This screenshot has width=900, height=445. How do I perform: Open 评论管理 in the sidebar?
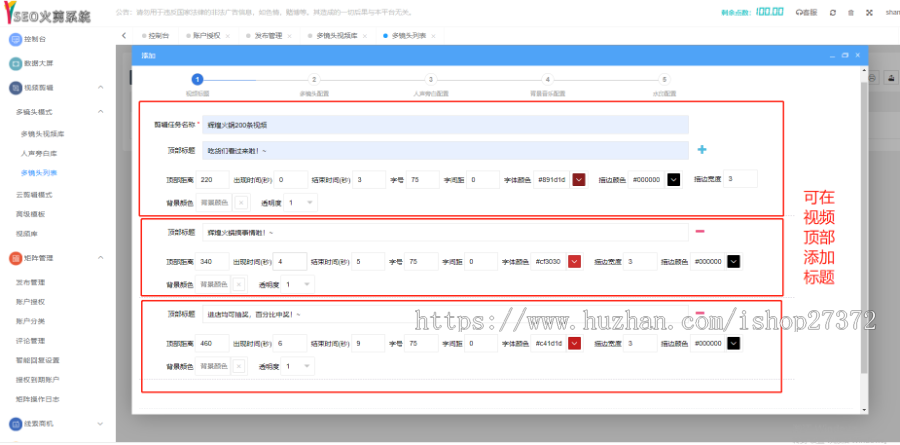[x=30, y=340]
